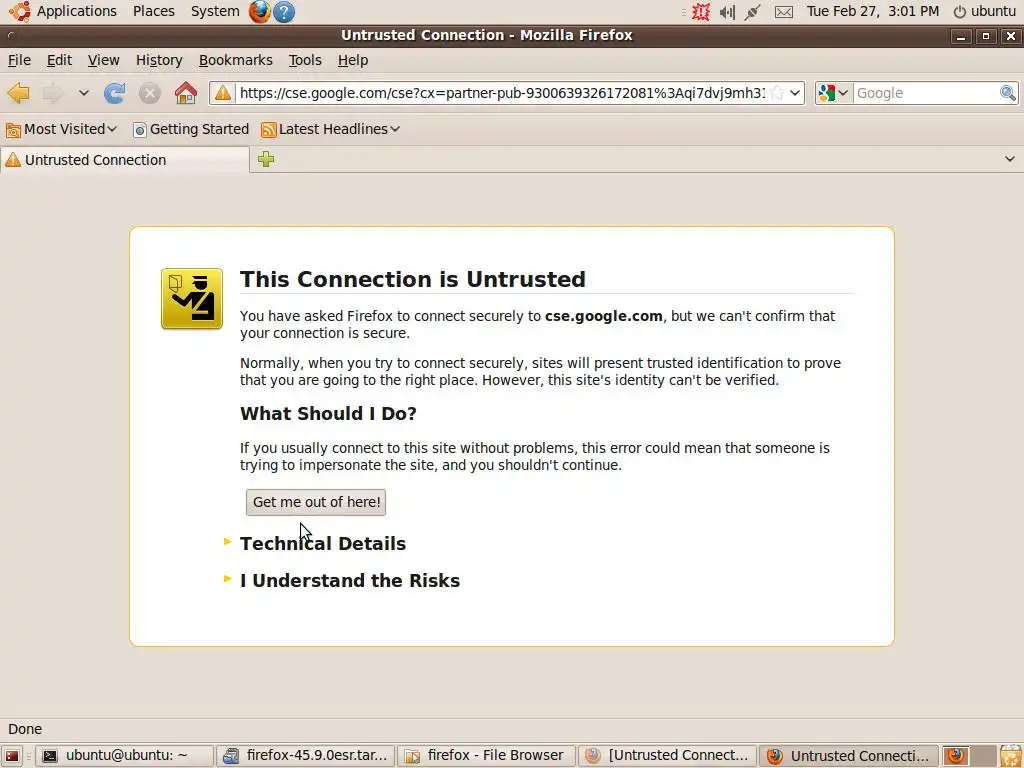Open the ubuntu user session menu
Viewport: 1024px width, 768px height.
click(x=985, y=11)
